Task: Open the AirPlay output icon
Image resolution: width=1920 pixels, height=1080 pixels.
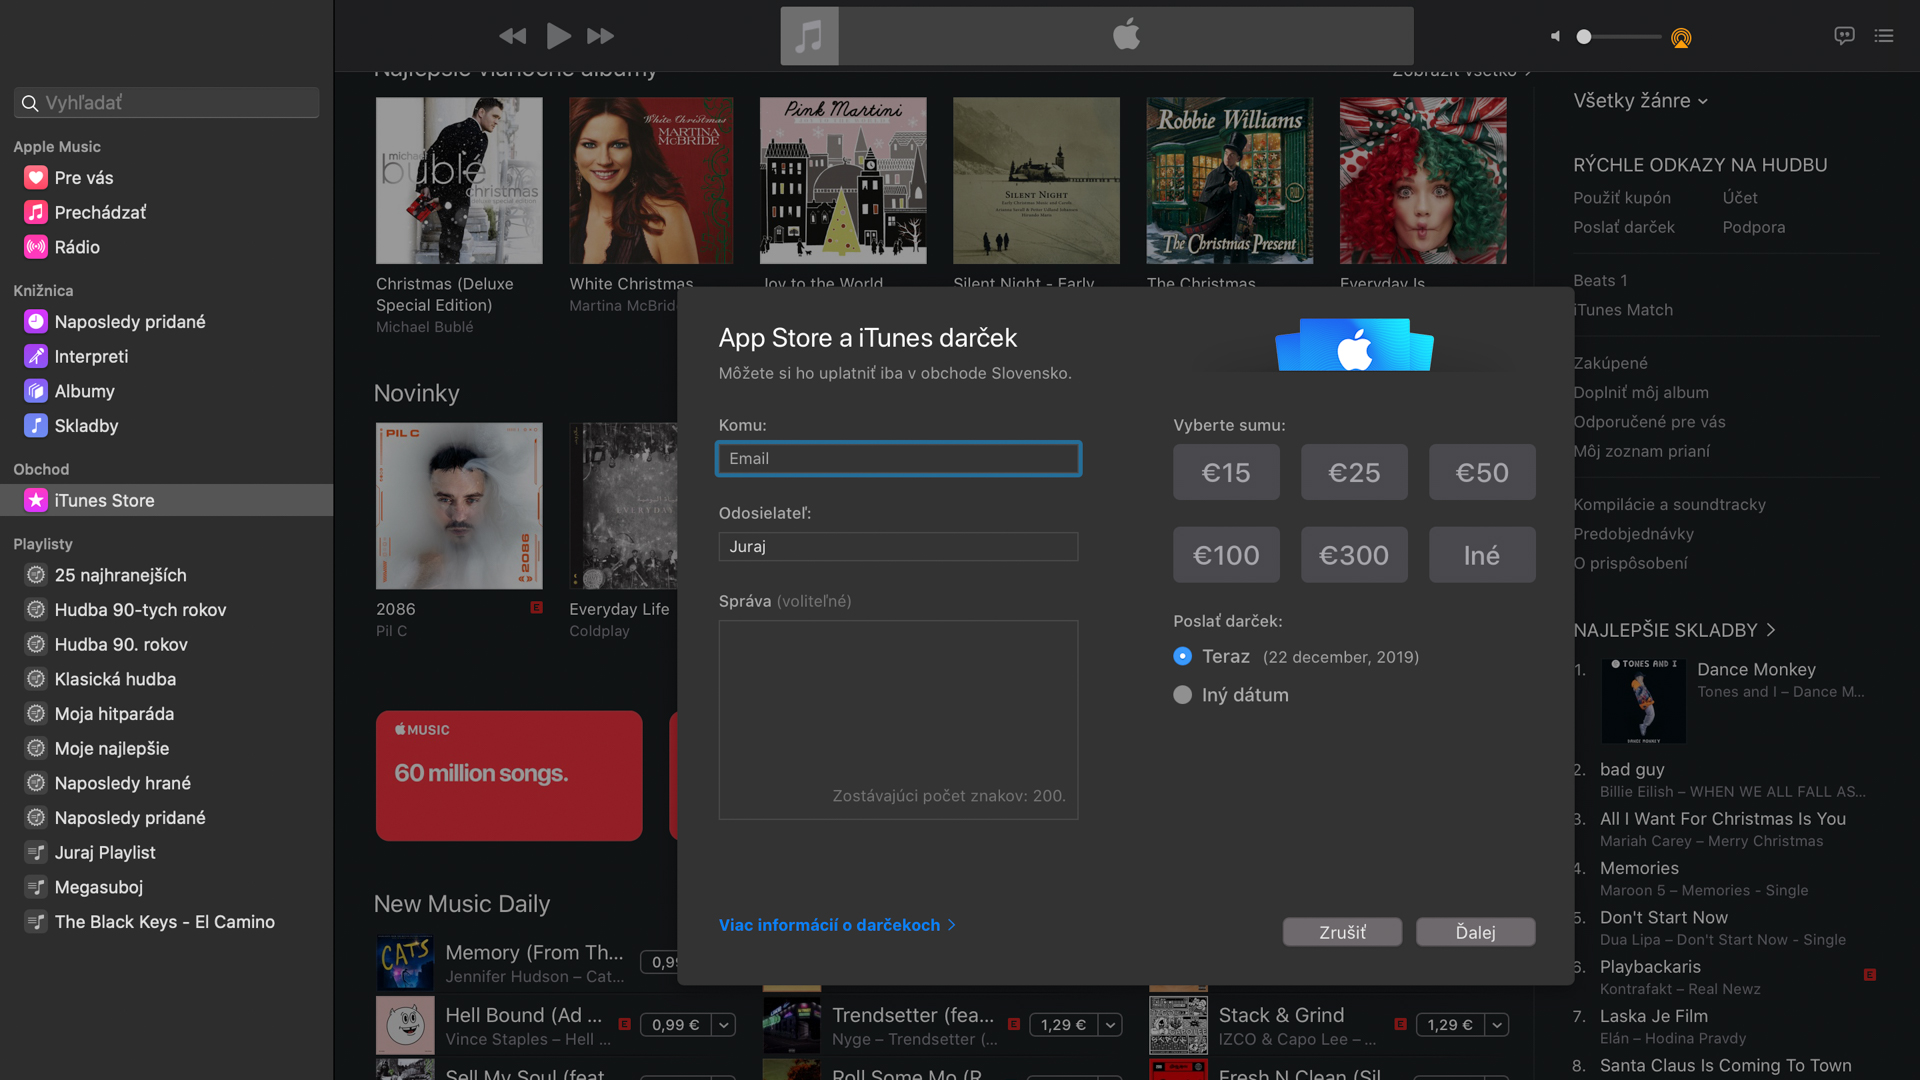Action: (x=1681, y=38)
